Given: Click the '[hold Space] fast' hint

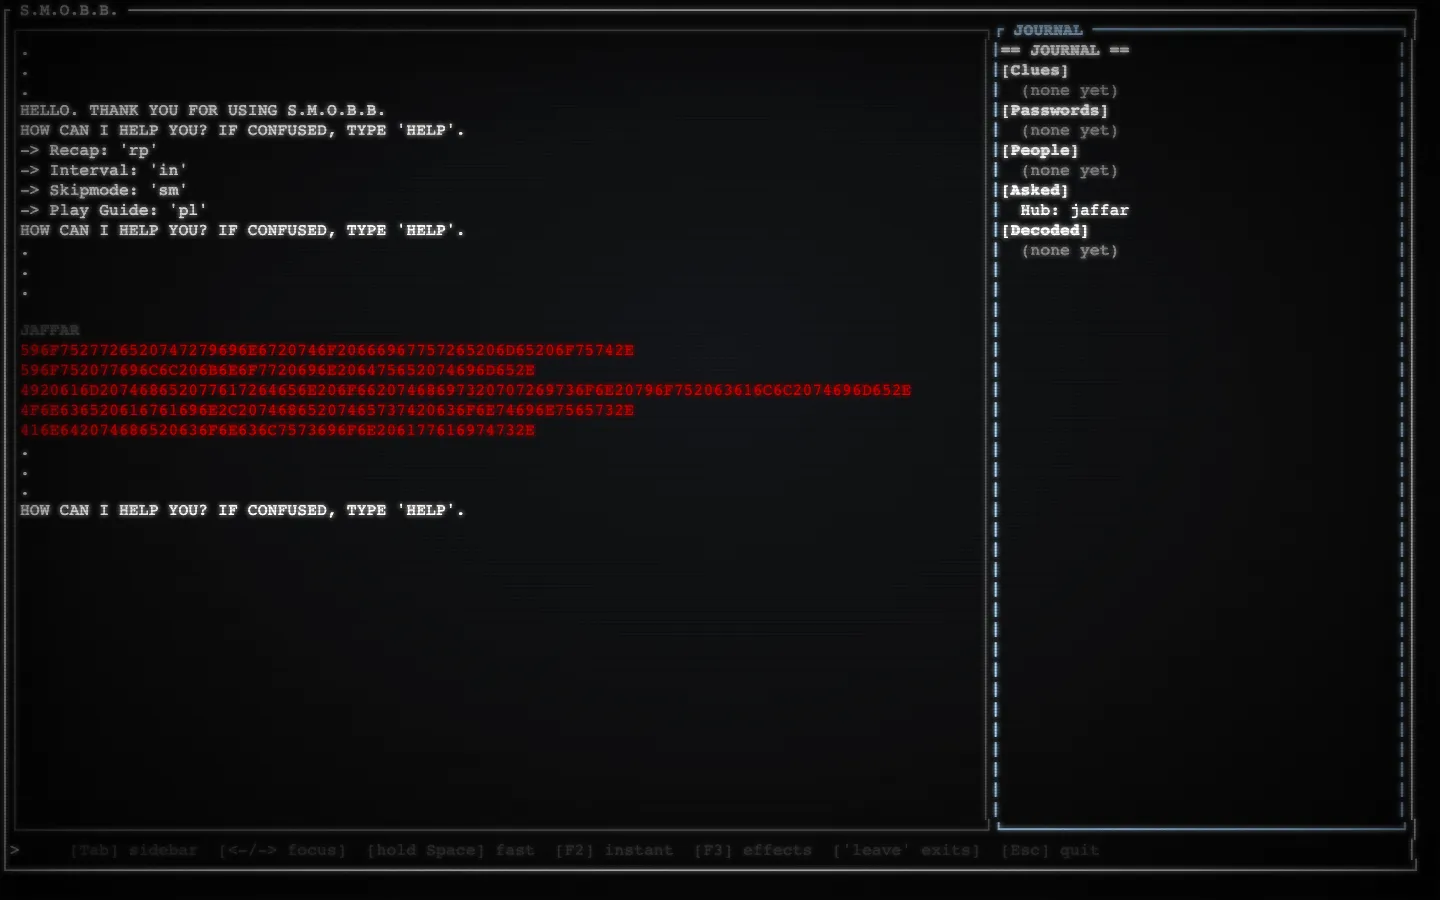Looking at the screenshot, I should (x=450, y=850).
